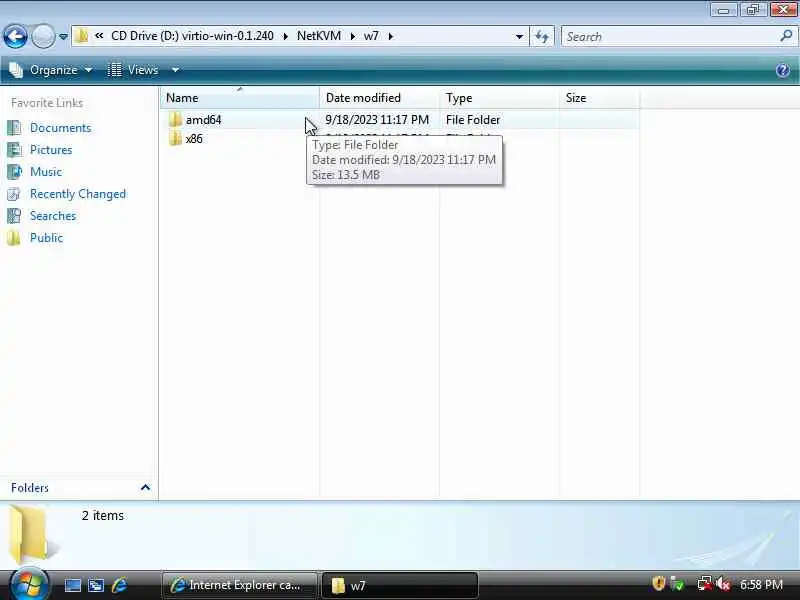Expand the hidden breadcrumb path chevrons
The height and width of the screenshot is (600, 800).
99,36
